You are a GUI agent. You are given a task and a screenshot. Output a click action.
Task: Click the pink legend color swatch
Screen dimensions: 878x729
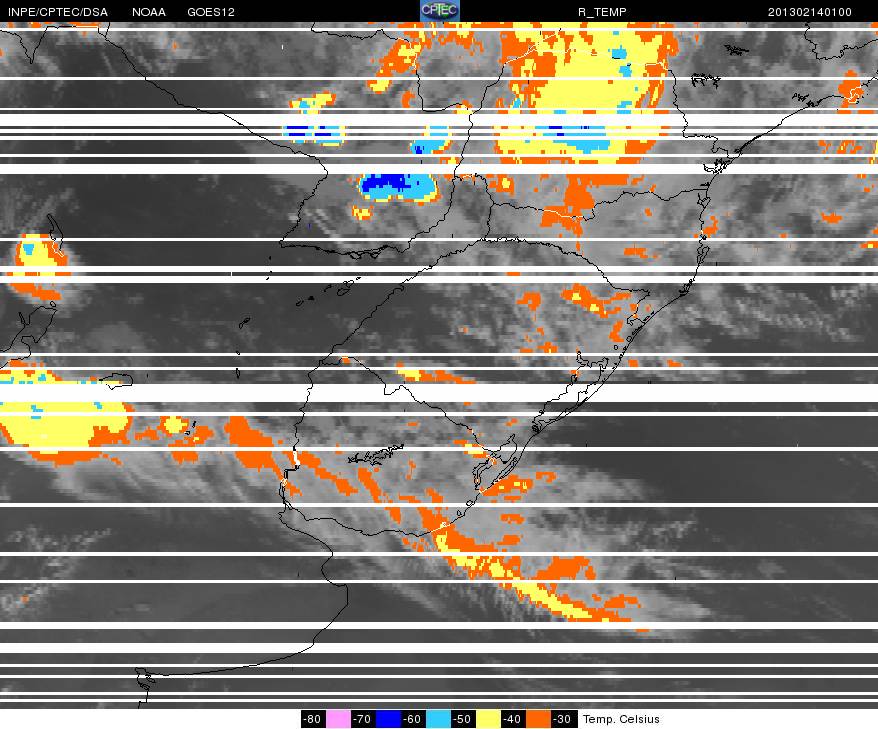[x=338, y=719]
